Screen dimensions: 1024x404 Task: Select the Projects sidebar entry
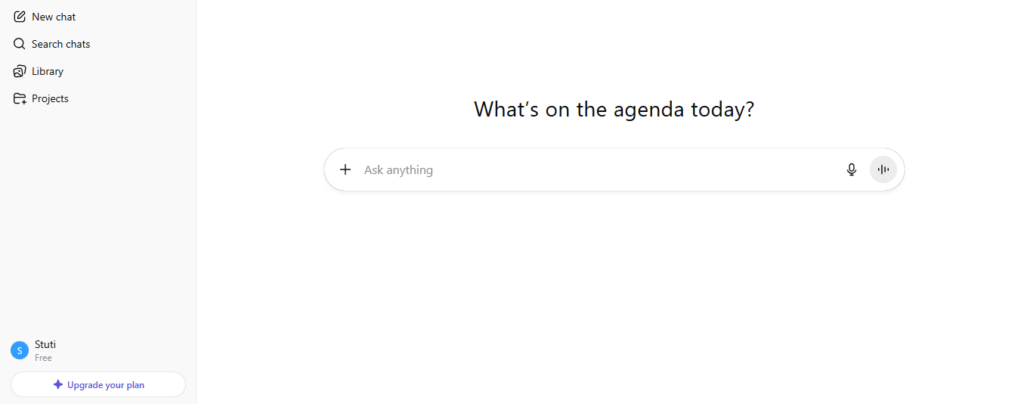[50, 98]
